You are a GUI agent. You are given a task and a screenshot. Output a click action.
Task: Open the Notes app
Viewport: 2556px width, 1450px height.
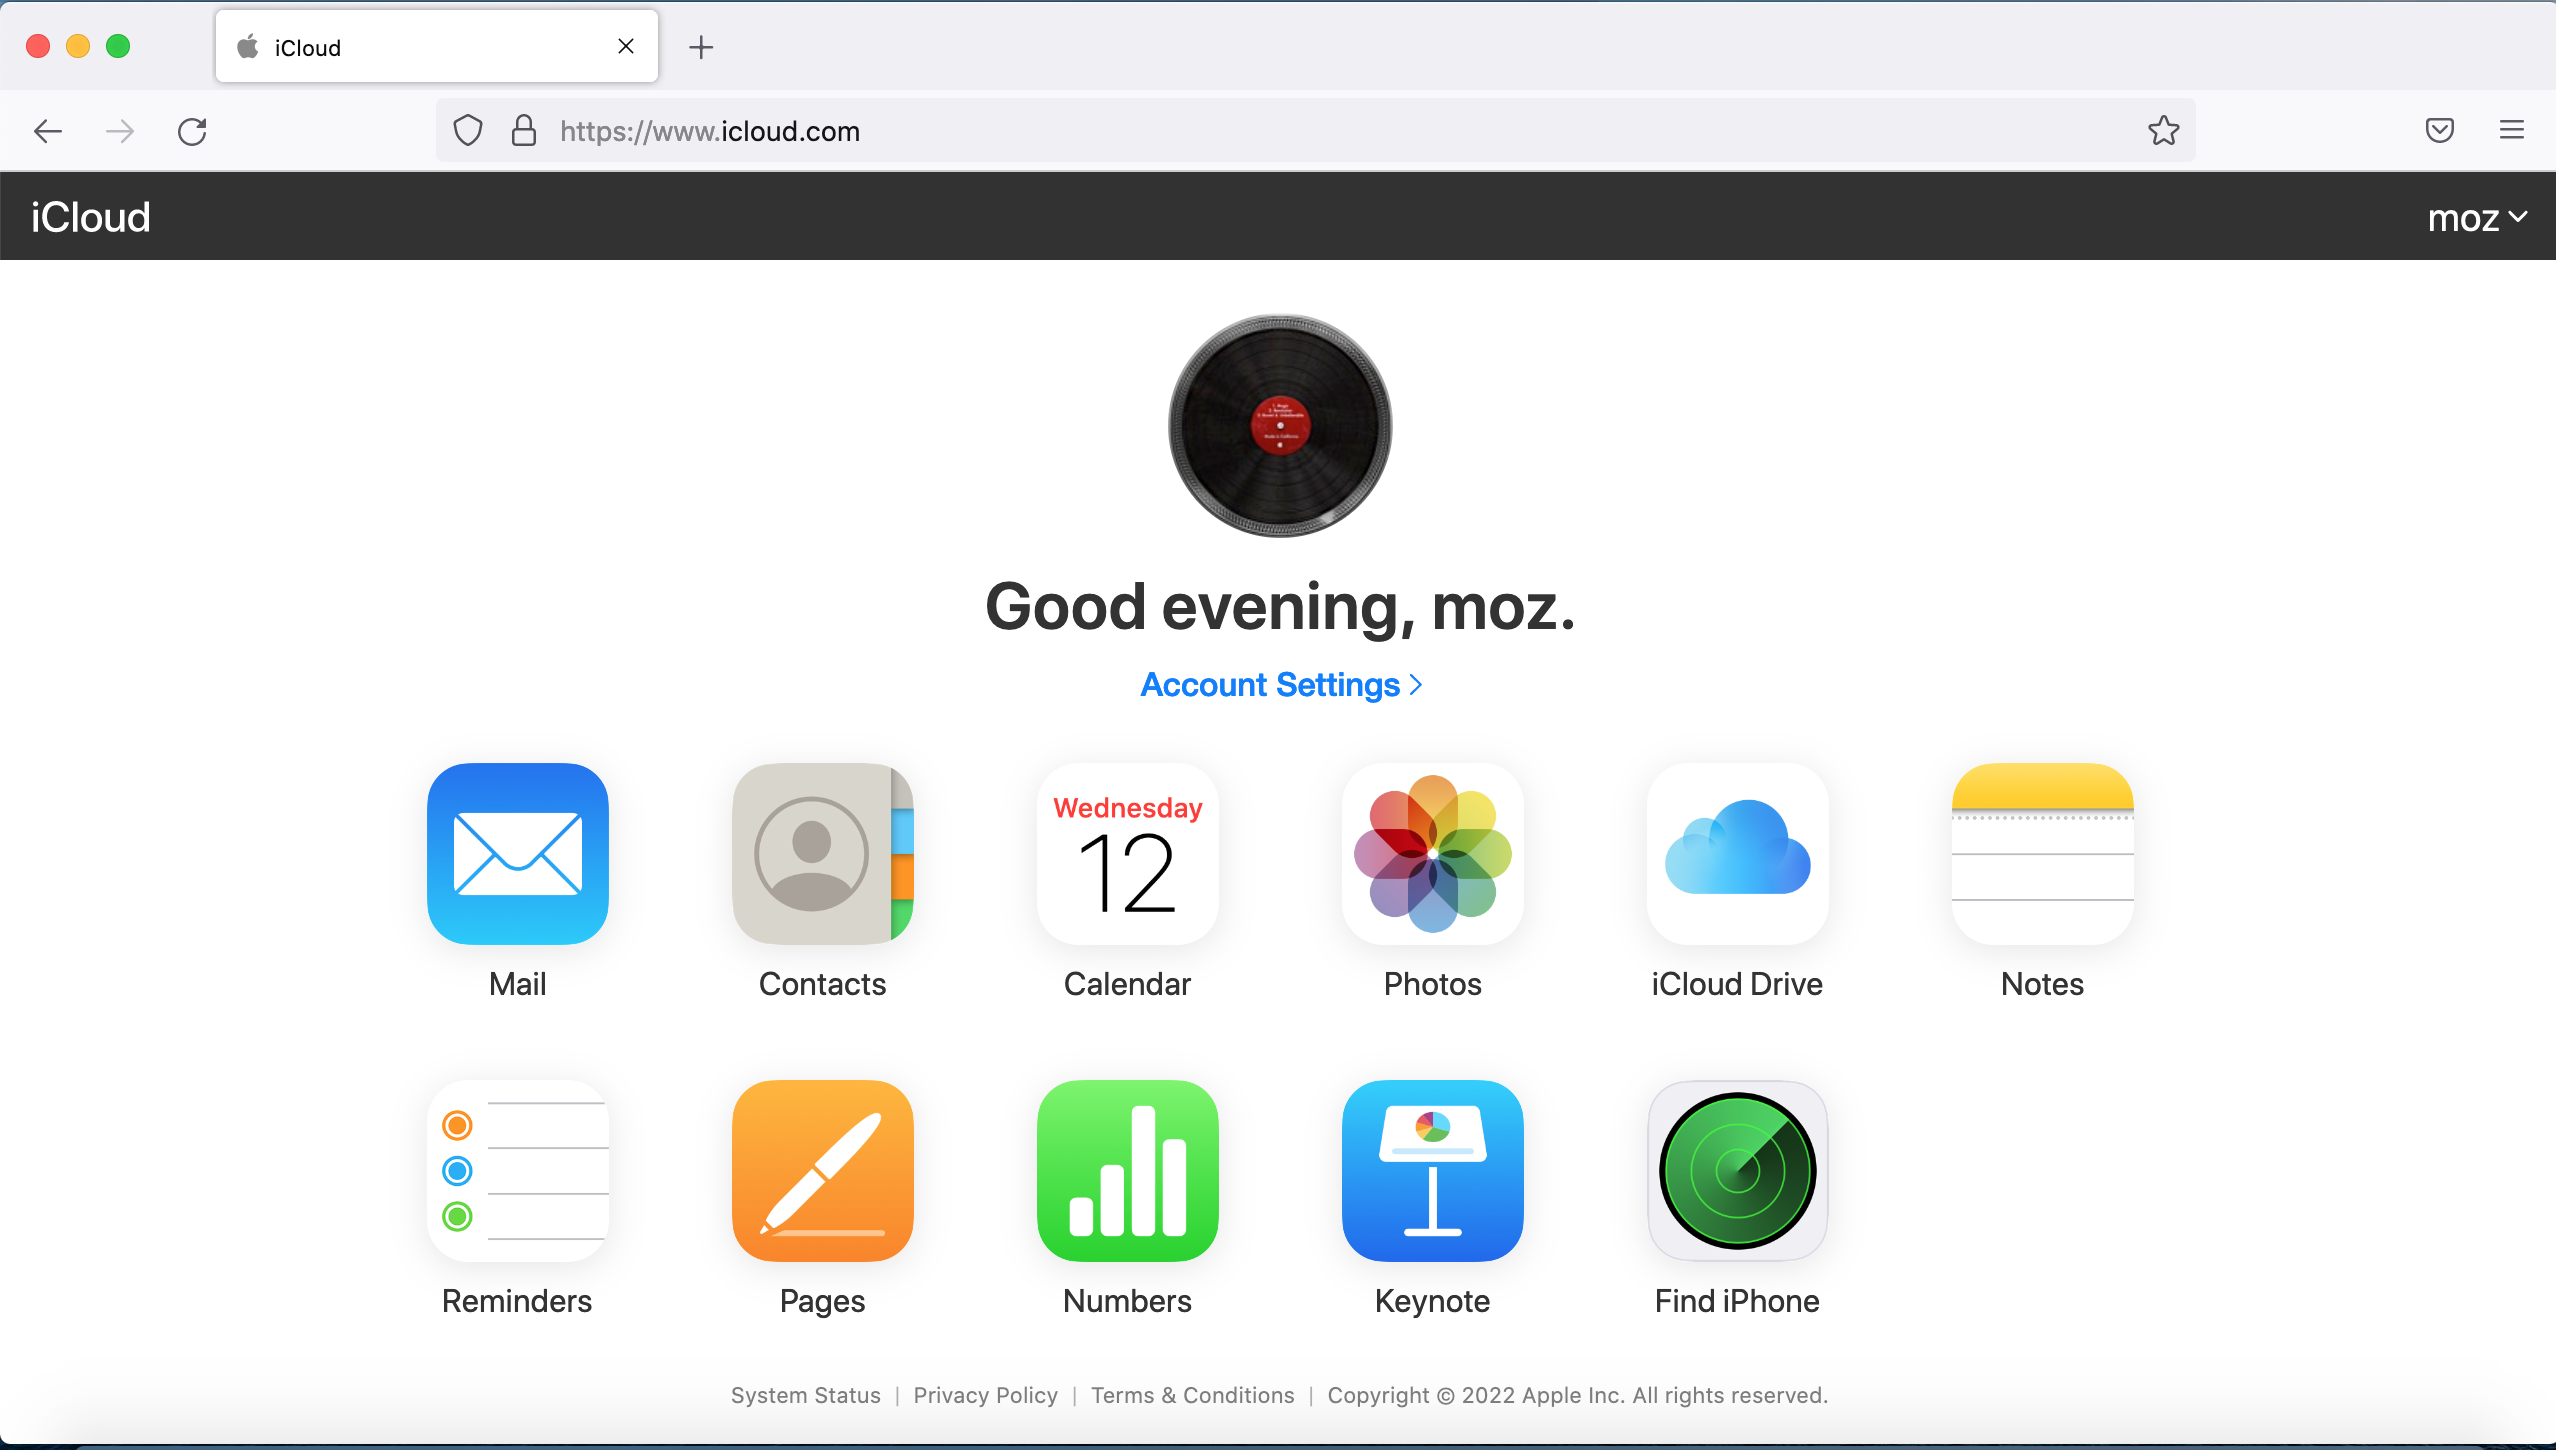[2040, 853]
